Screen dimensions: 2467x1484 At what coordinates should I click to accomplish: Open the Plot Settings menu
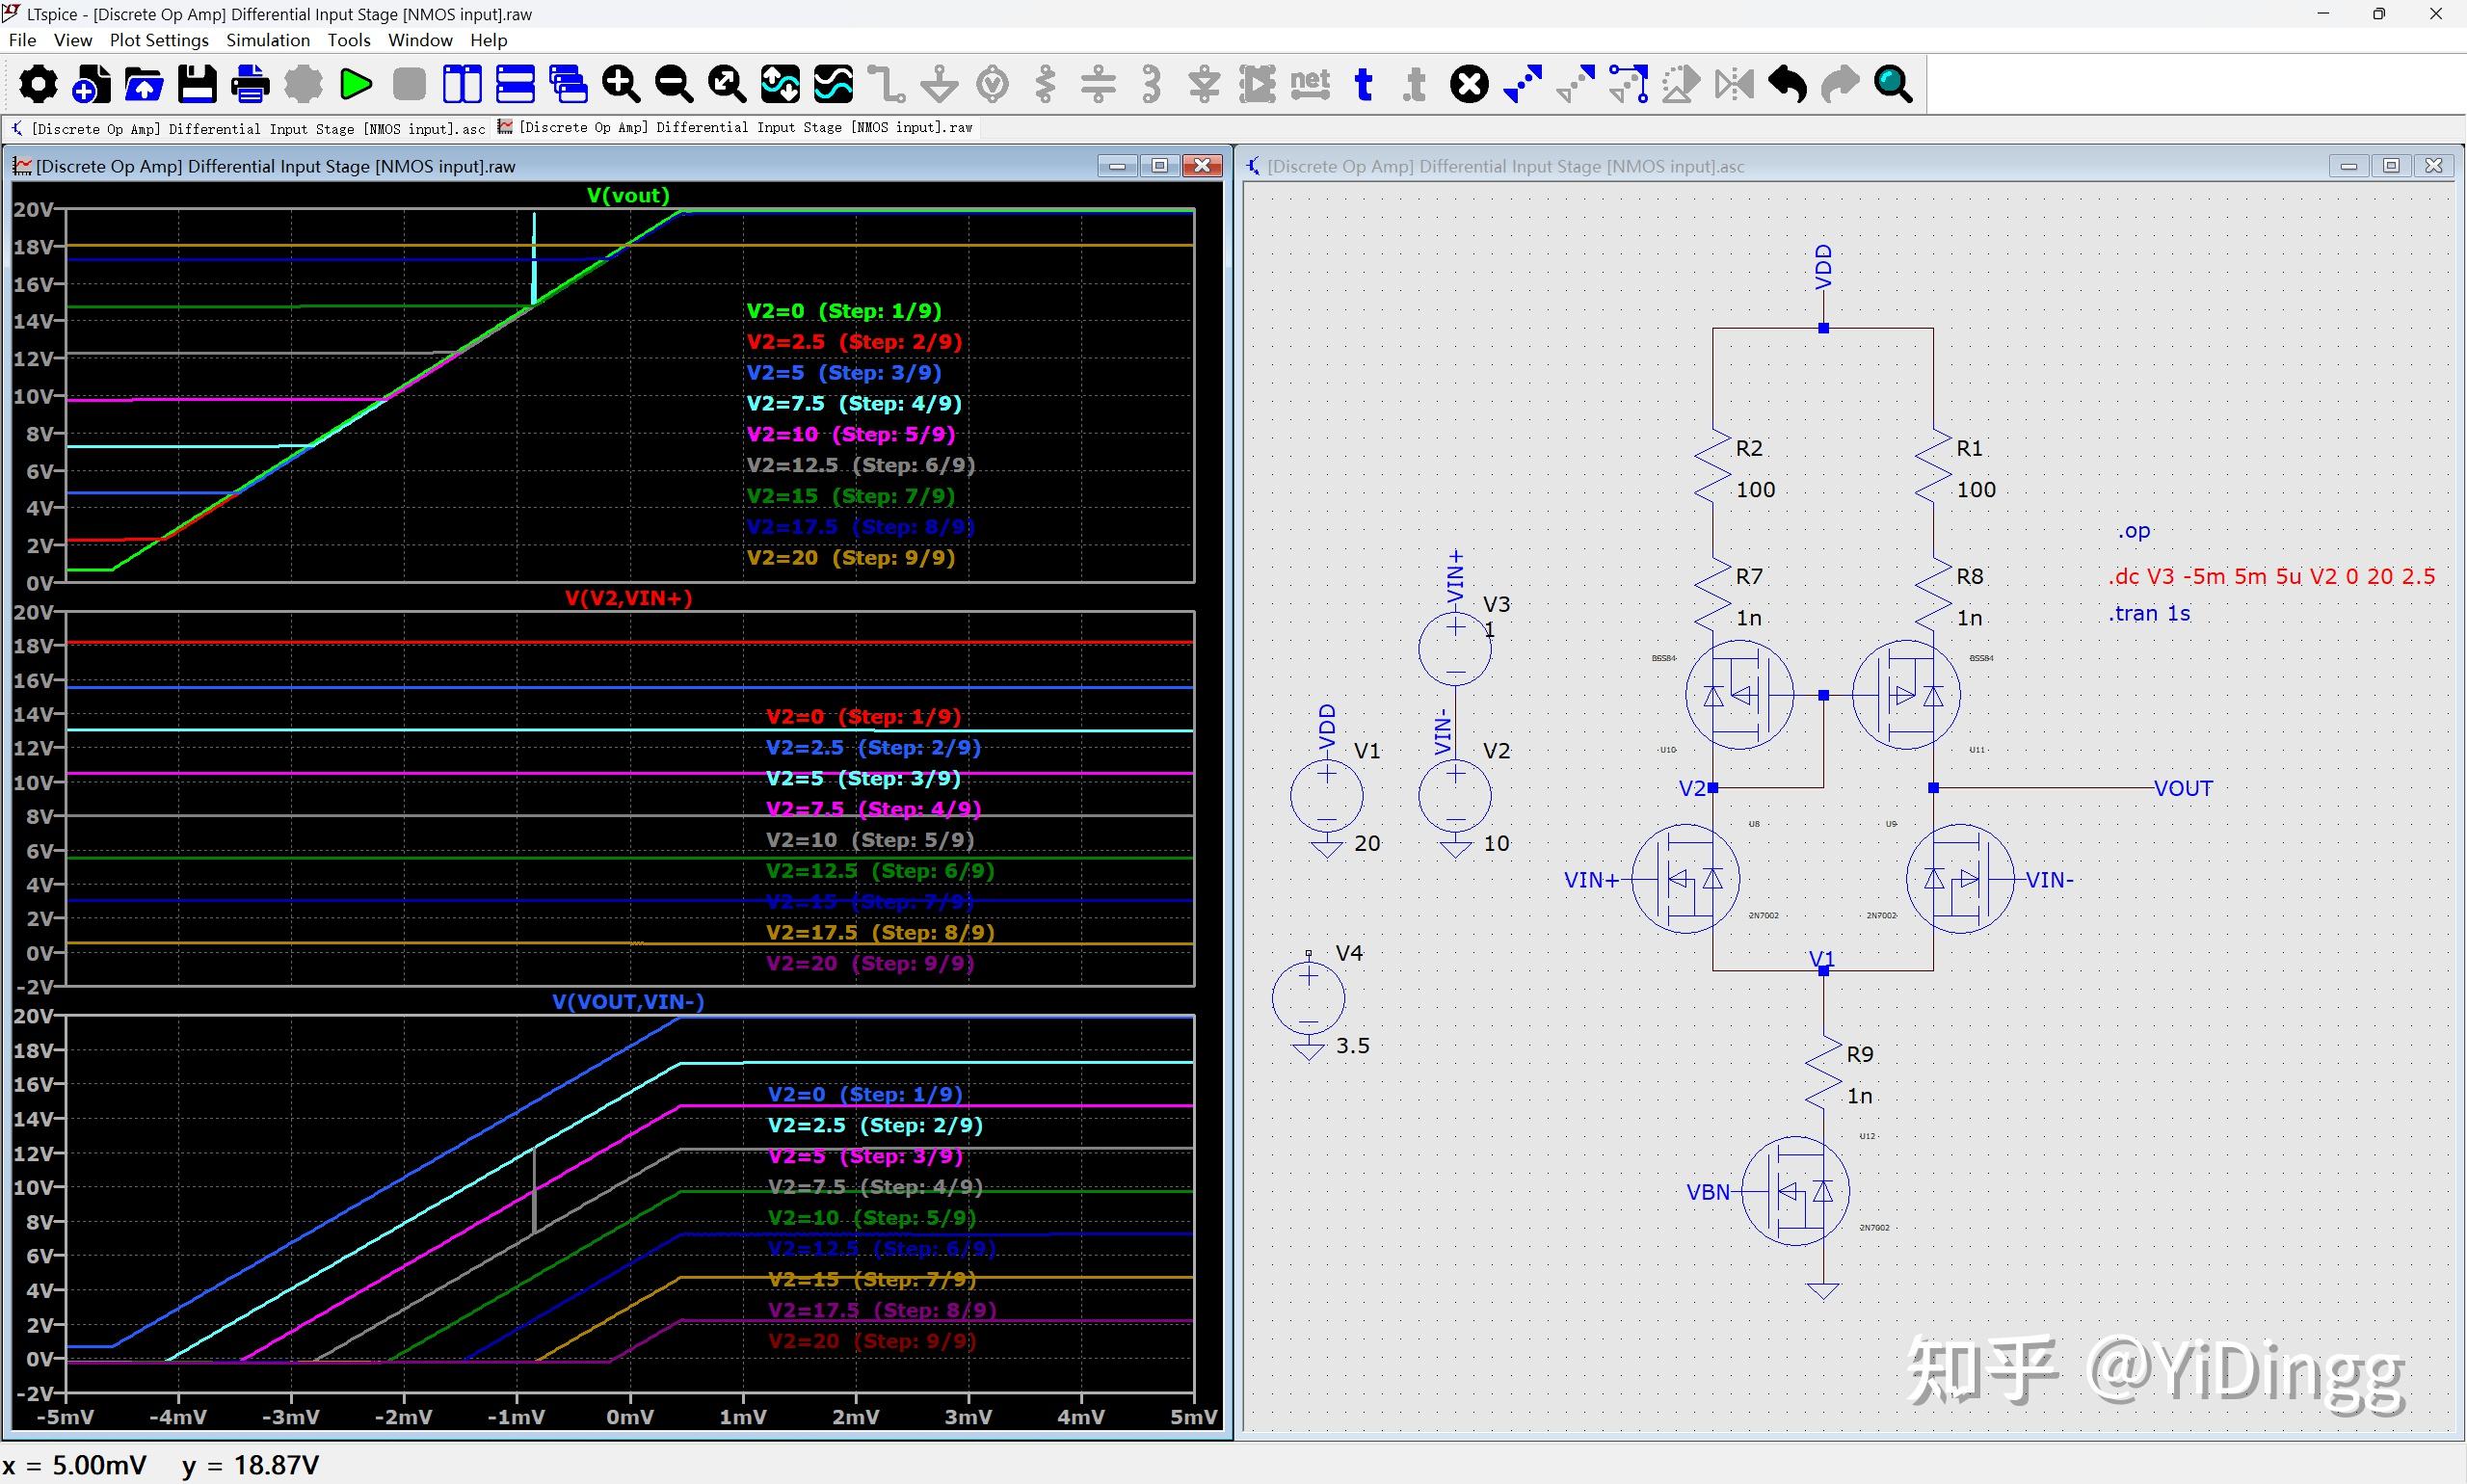[x=159, y=40]
